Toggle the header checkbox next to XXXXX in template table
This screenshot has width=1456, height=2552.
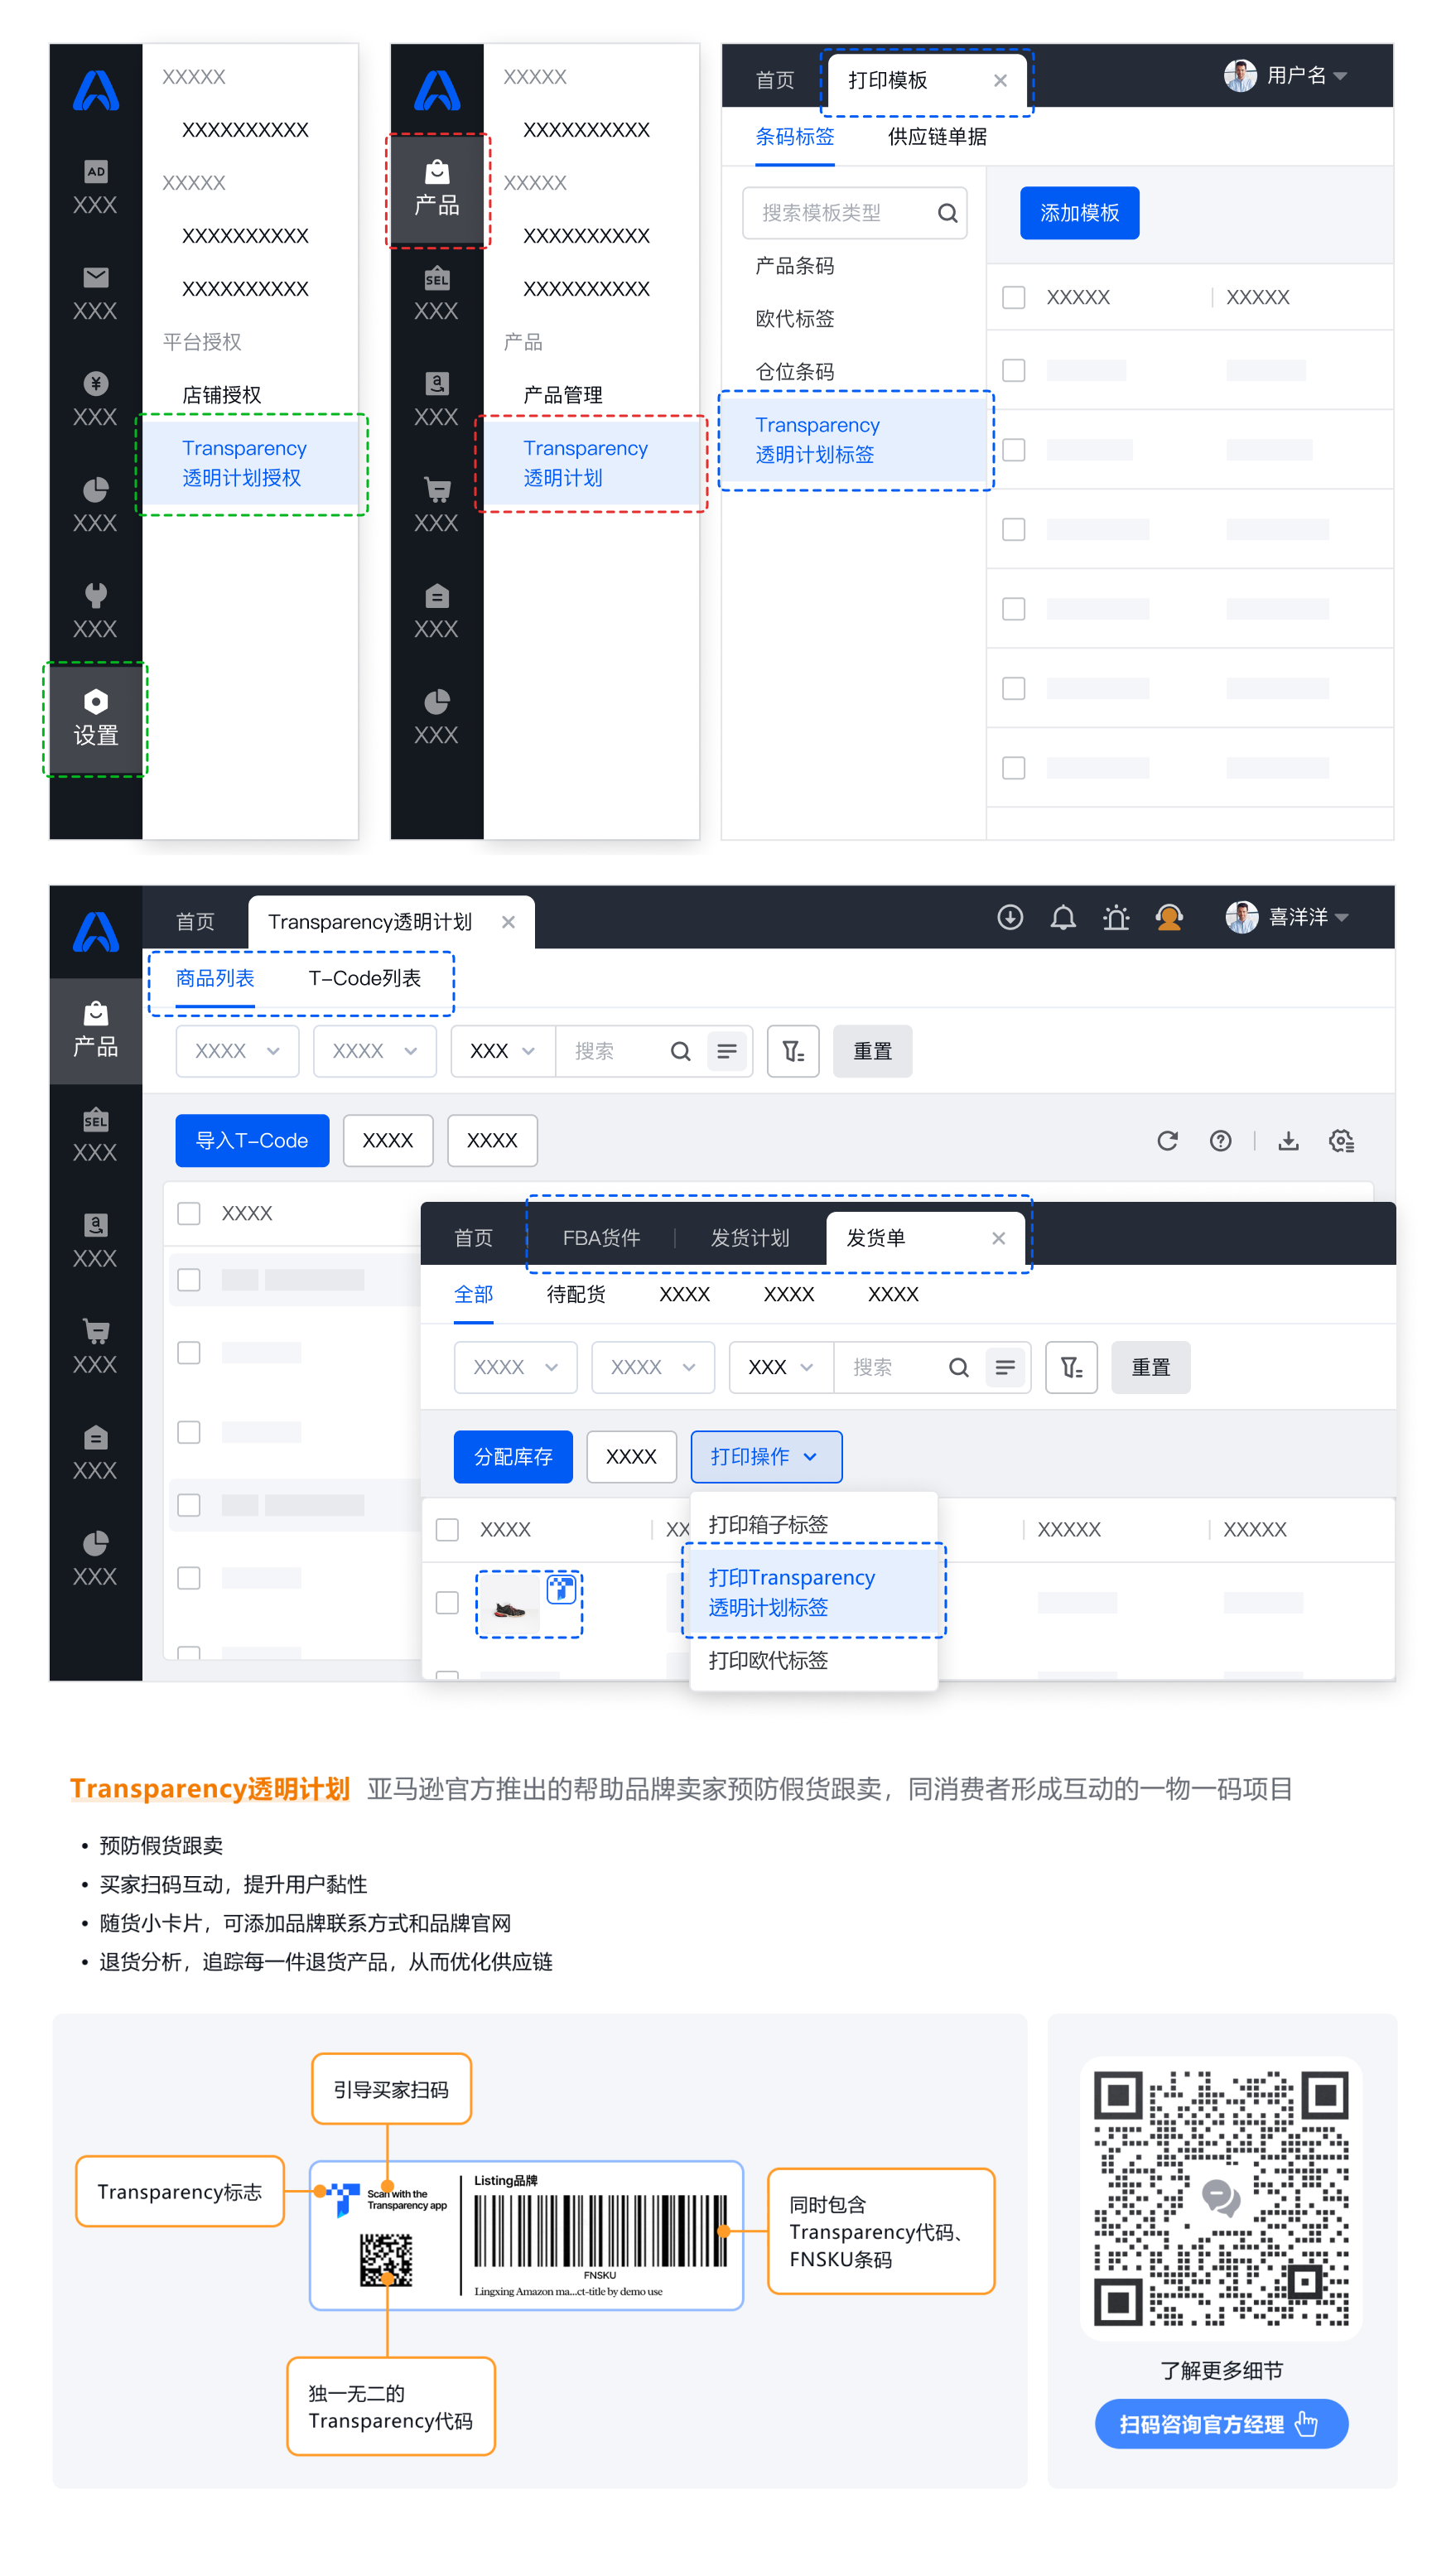(1013, 297)
